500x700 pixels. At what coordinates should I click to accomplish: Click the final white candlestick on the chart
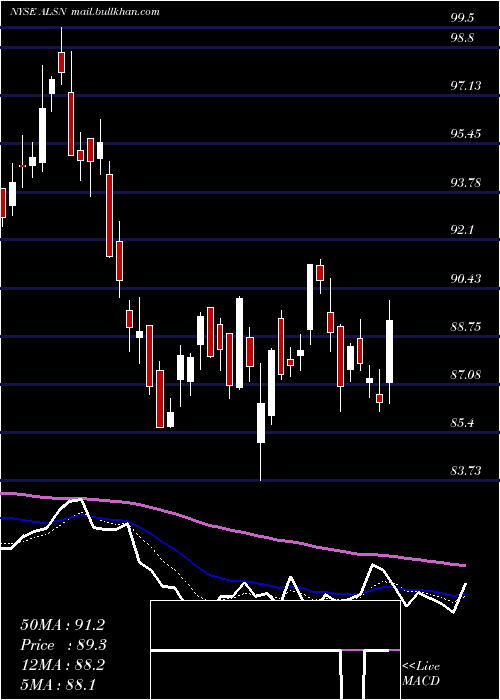click(x=389, y=352)
